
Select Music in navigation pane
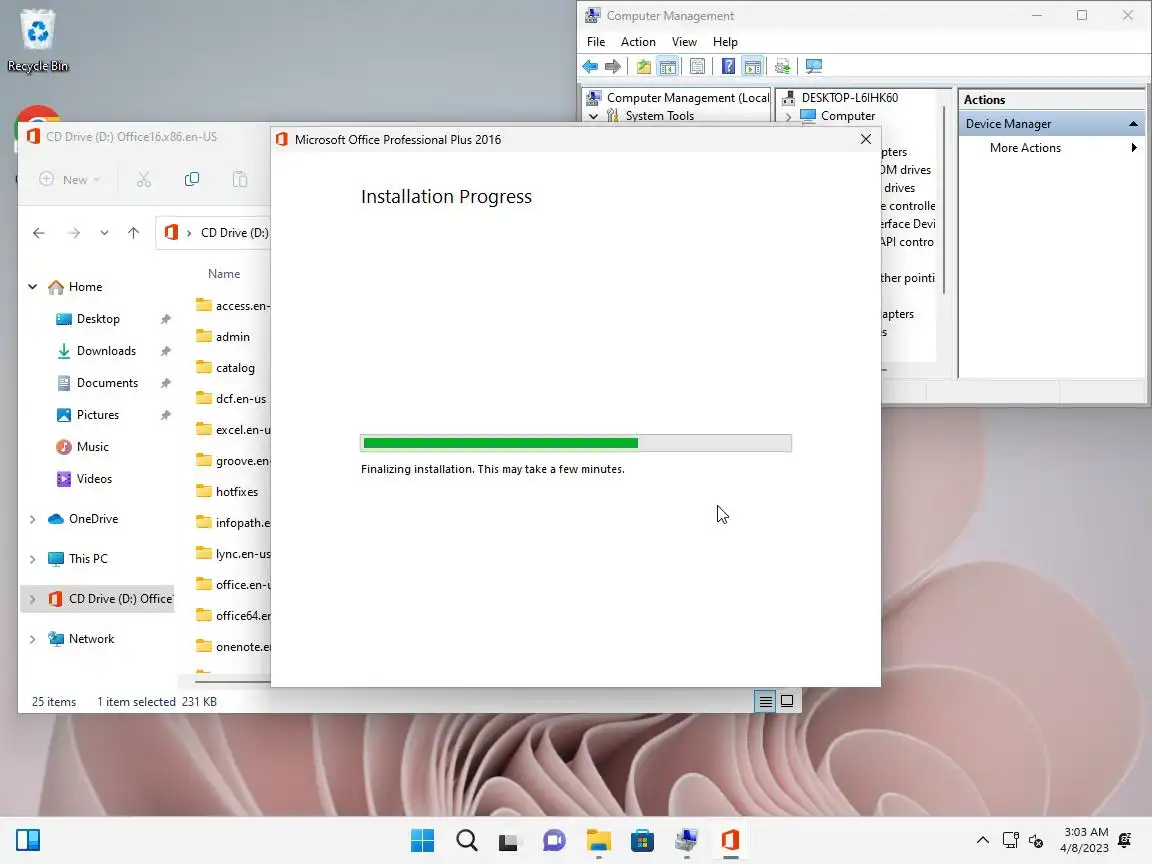93,447
